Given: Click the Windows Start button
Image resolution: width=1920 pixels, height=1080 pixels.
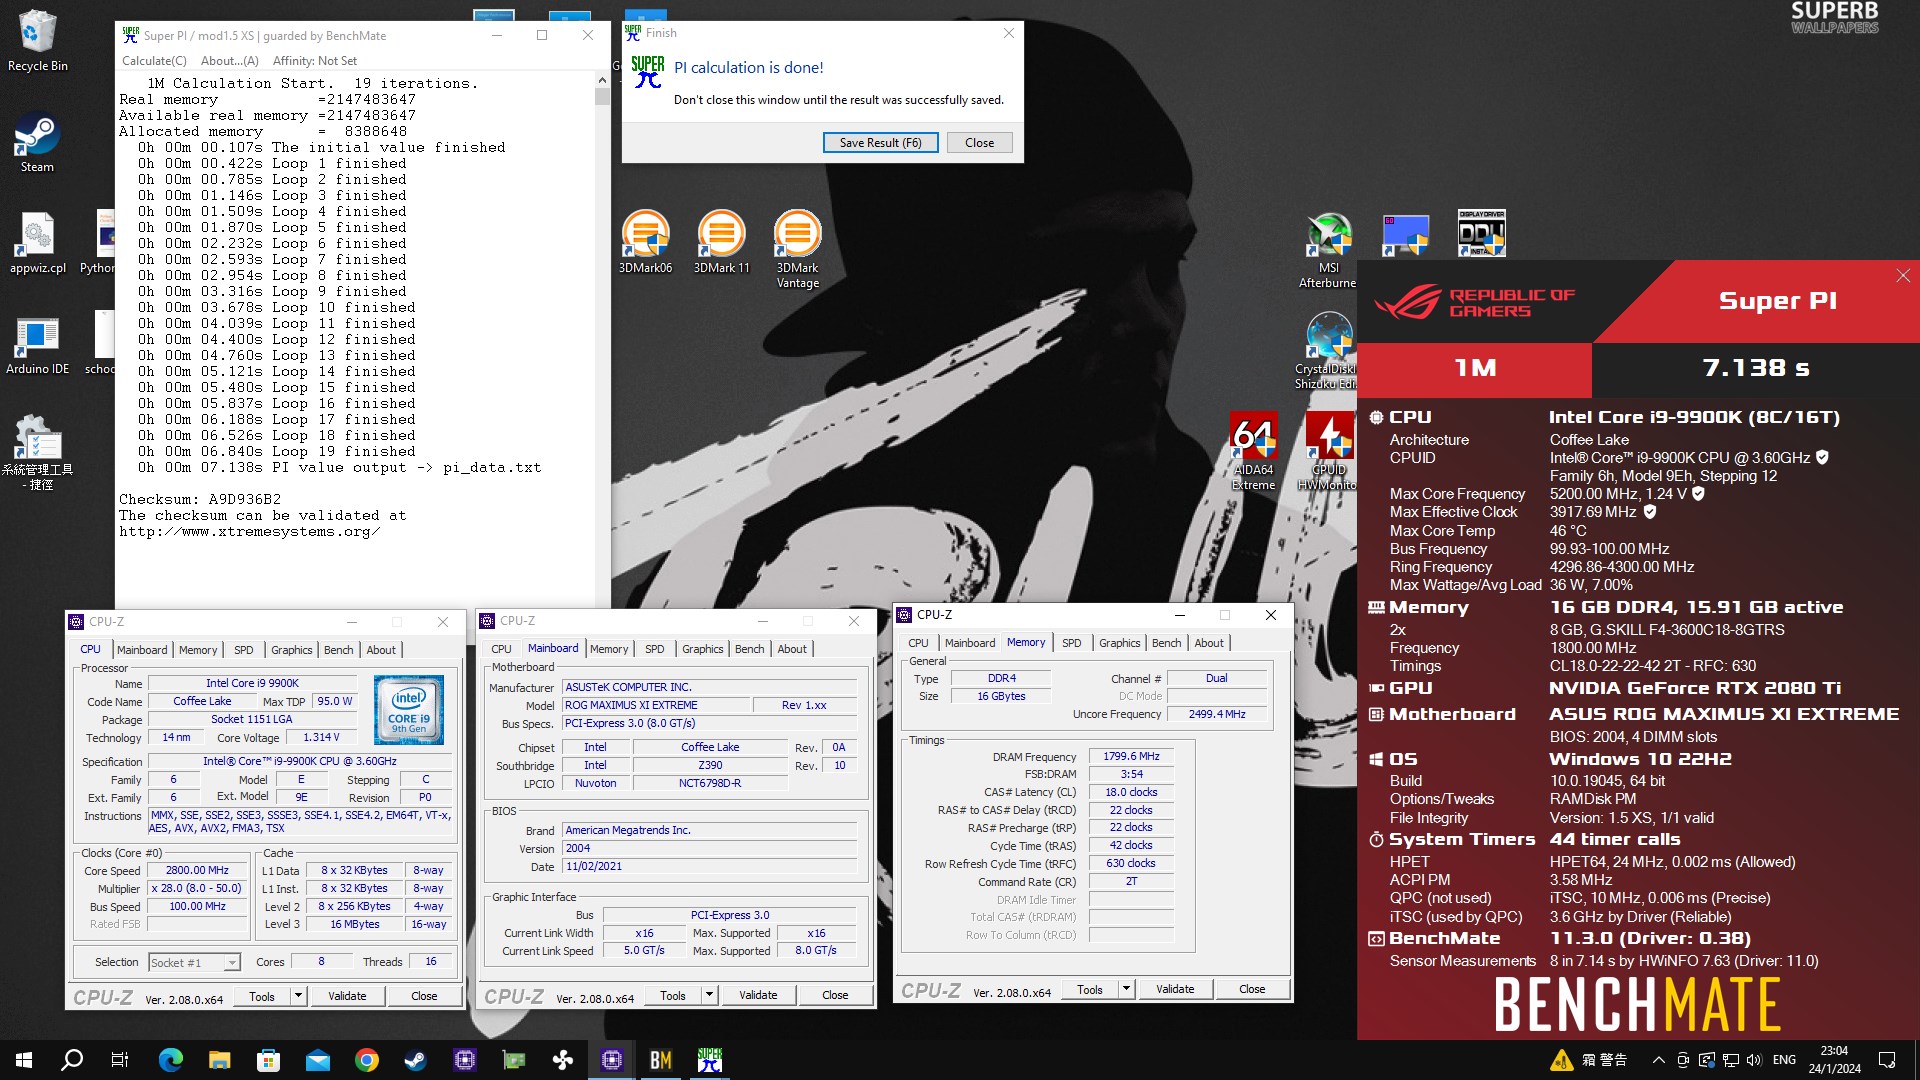Looking at the screenshot, I should 24,1060.
